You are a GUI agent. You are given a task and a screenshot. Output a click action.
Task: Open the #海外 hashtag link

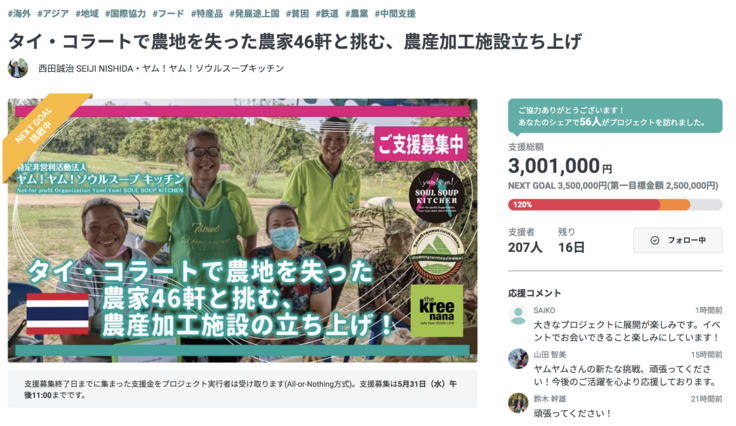19,14
